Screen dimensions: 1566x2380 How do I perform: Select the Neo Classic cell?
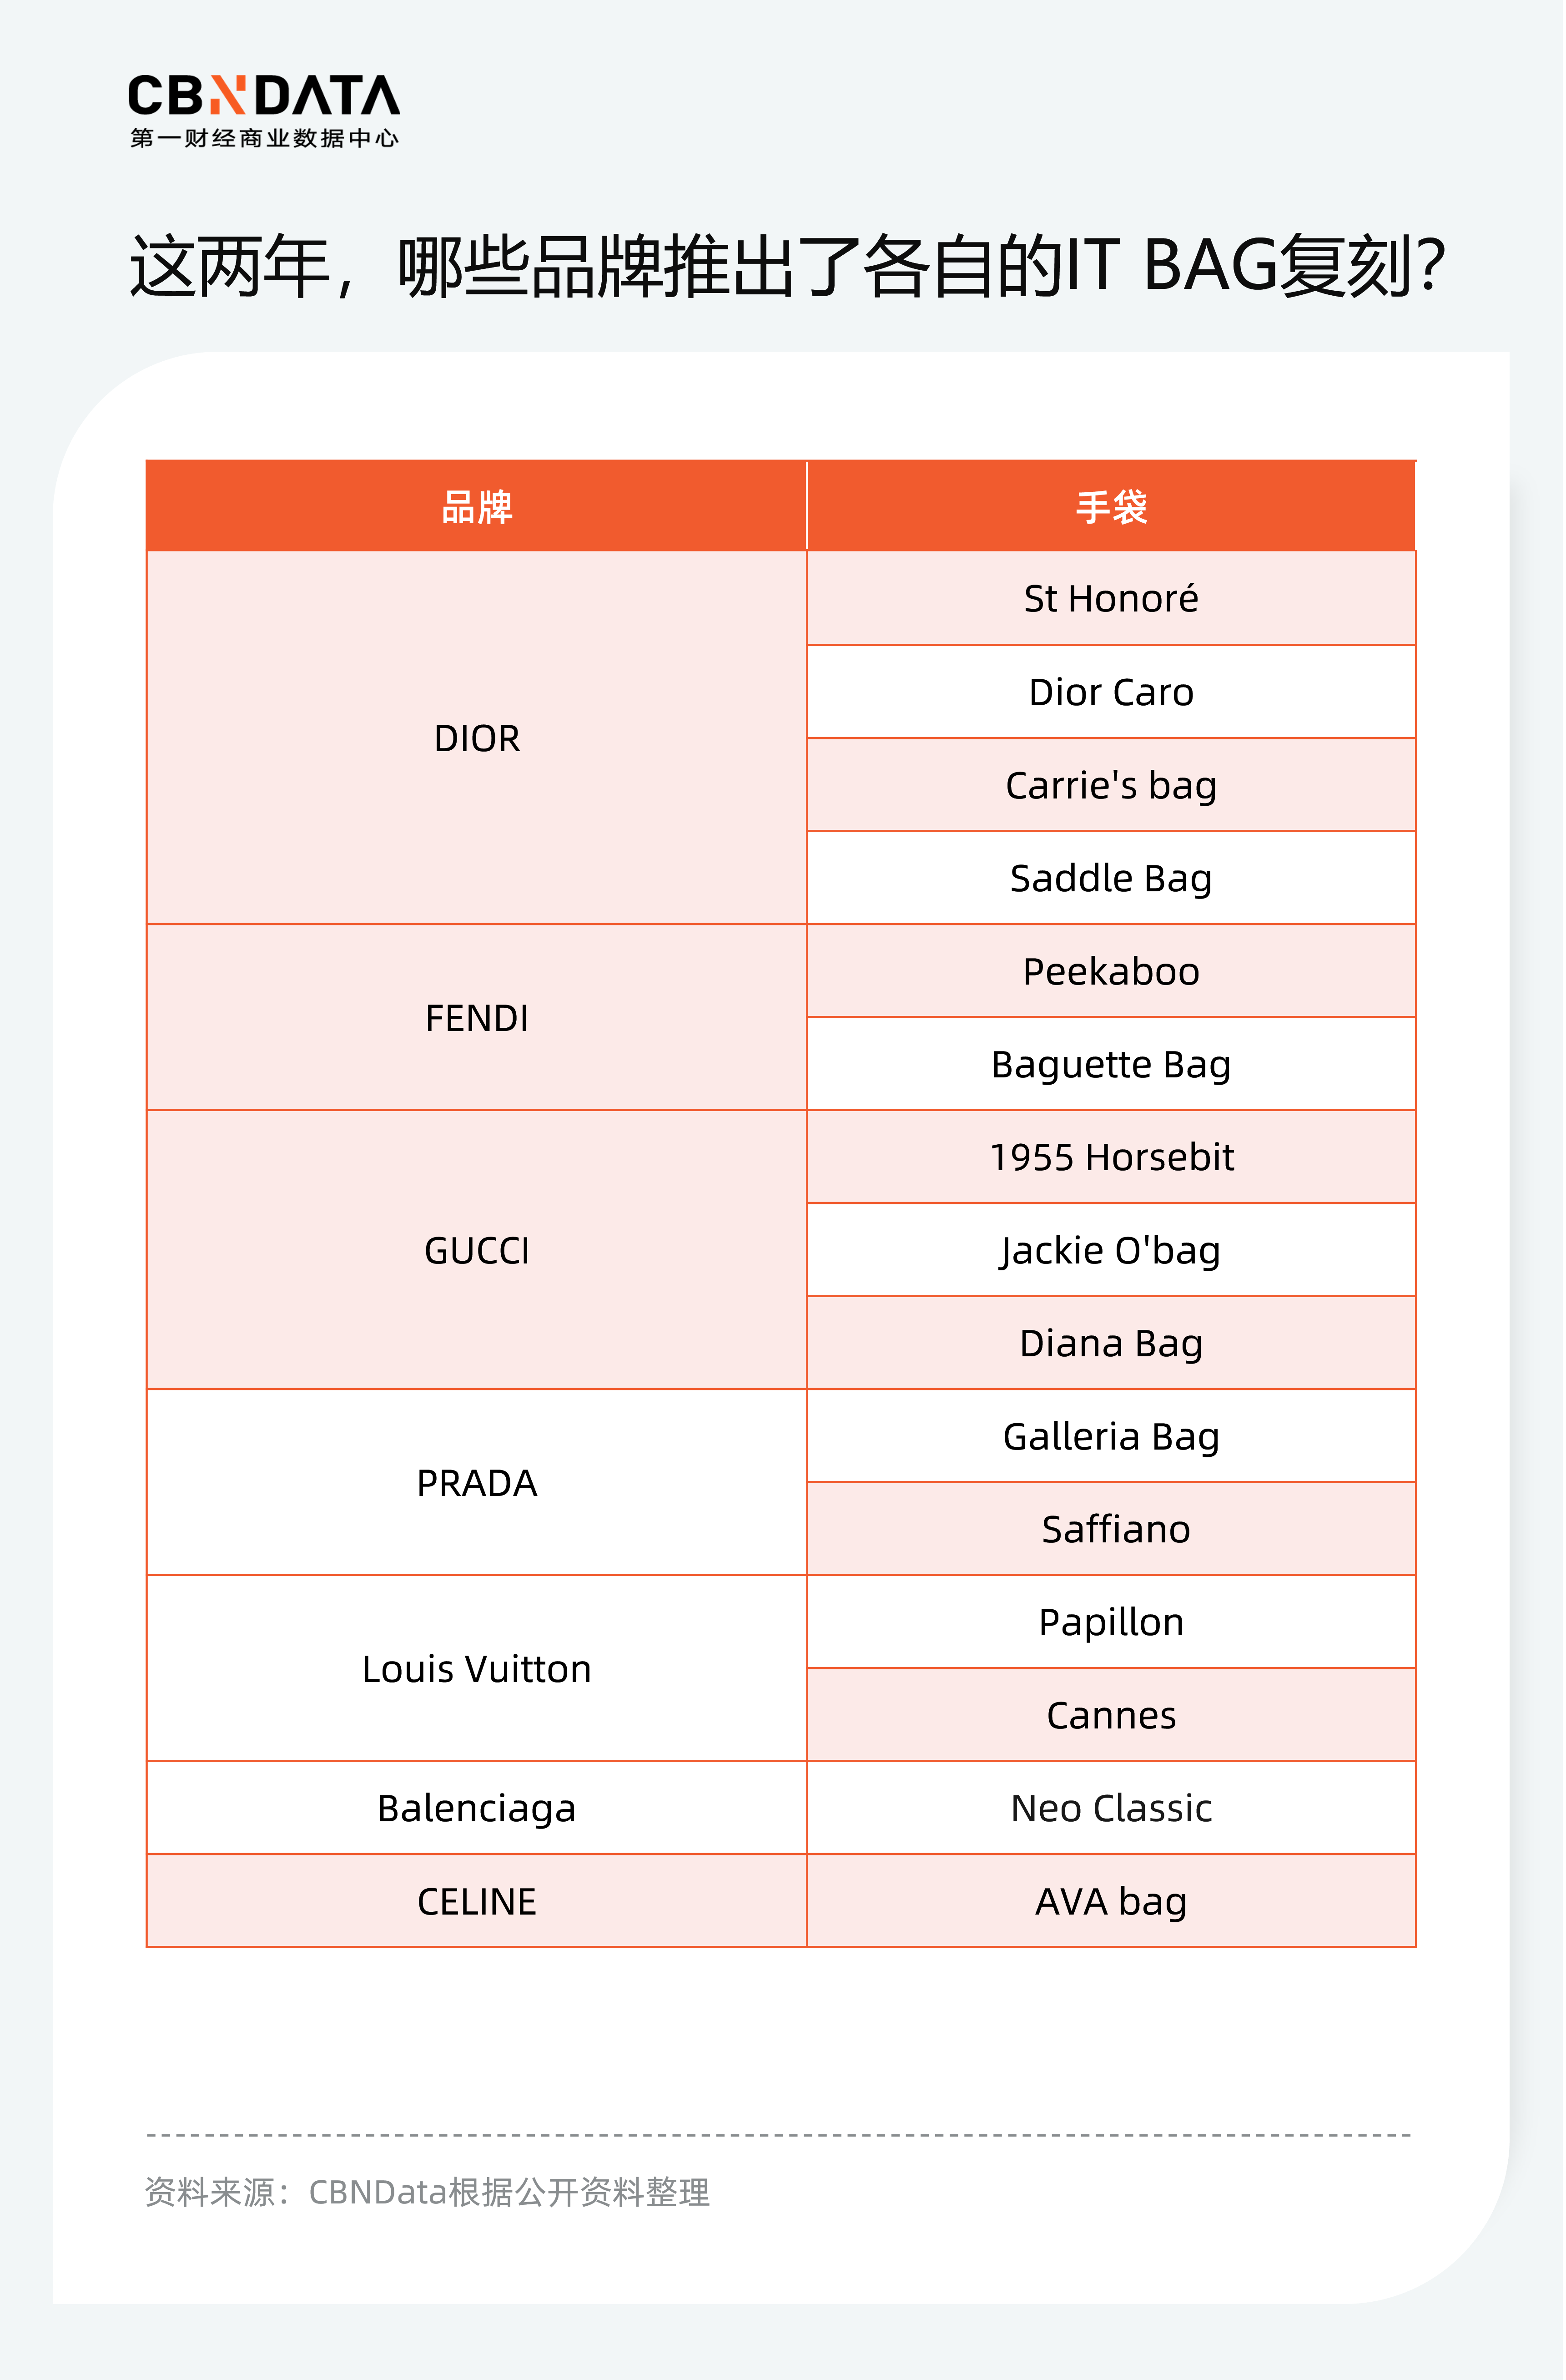(x=1111, y=1808)
